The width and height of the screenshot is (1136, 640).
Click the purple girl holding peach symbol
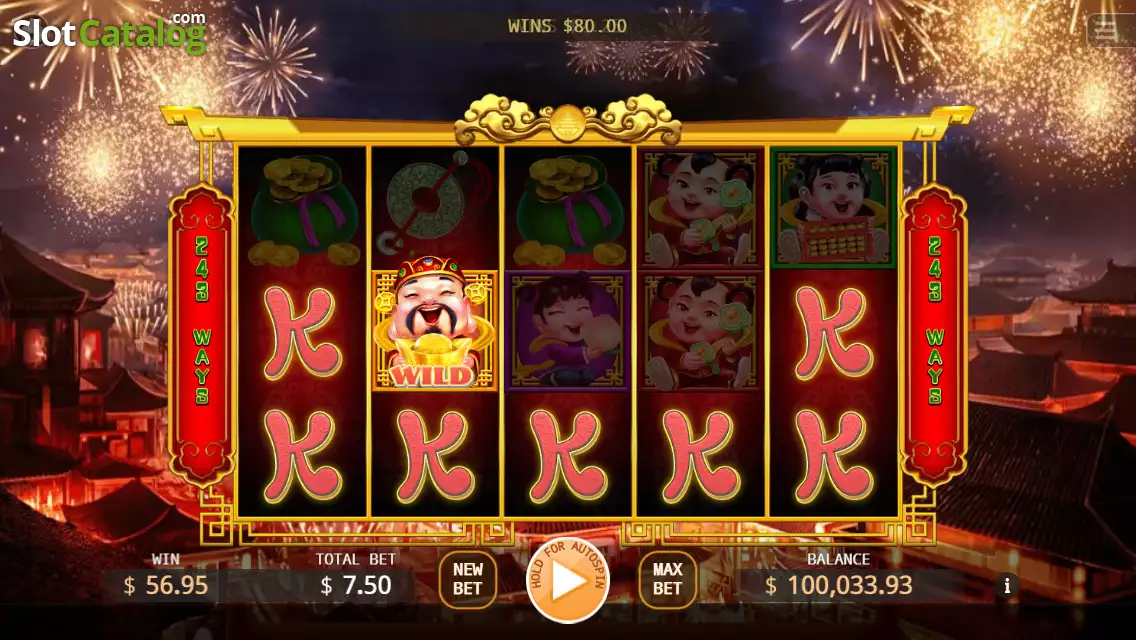click(568, 331)
